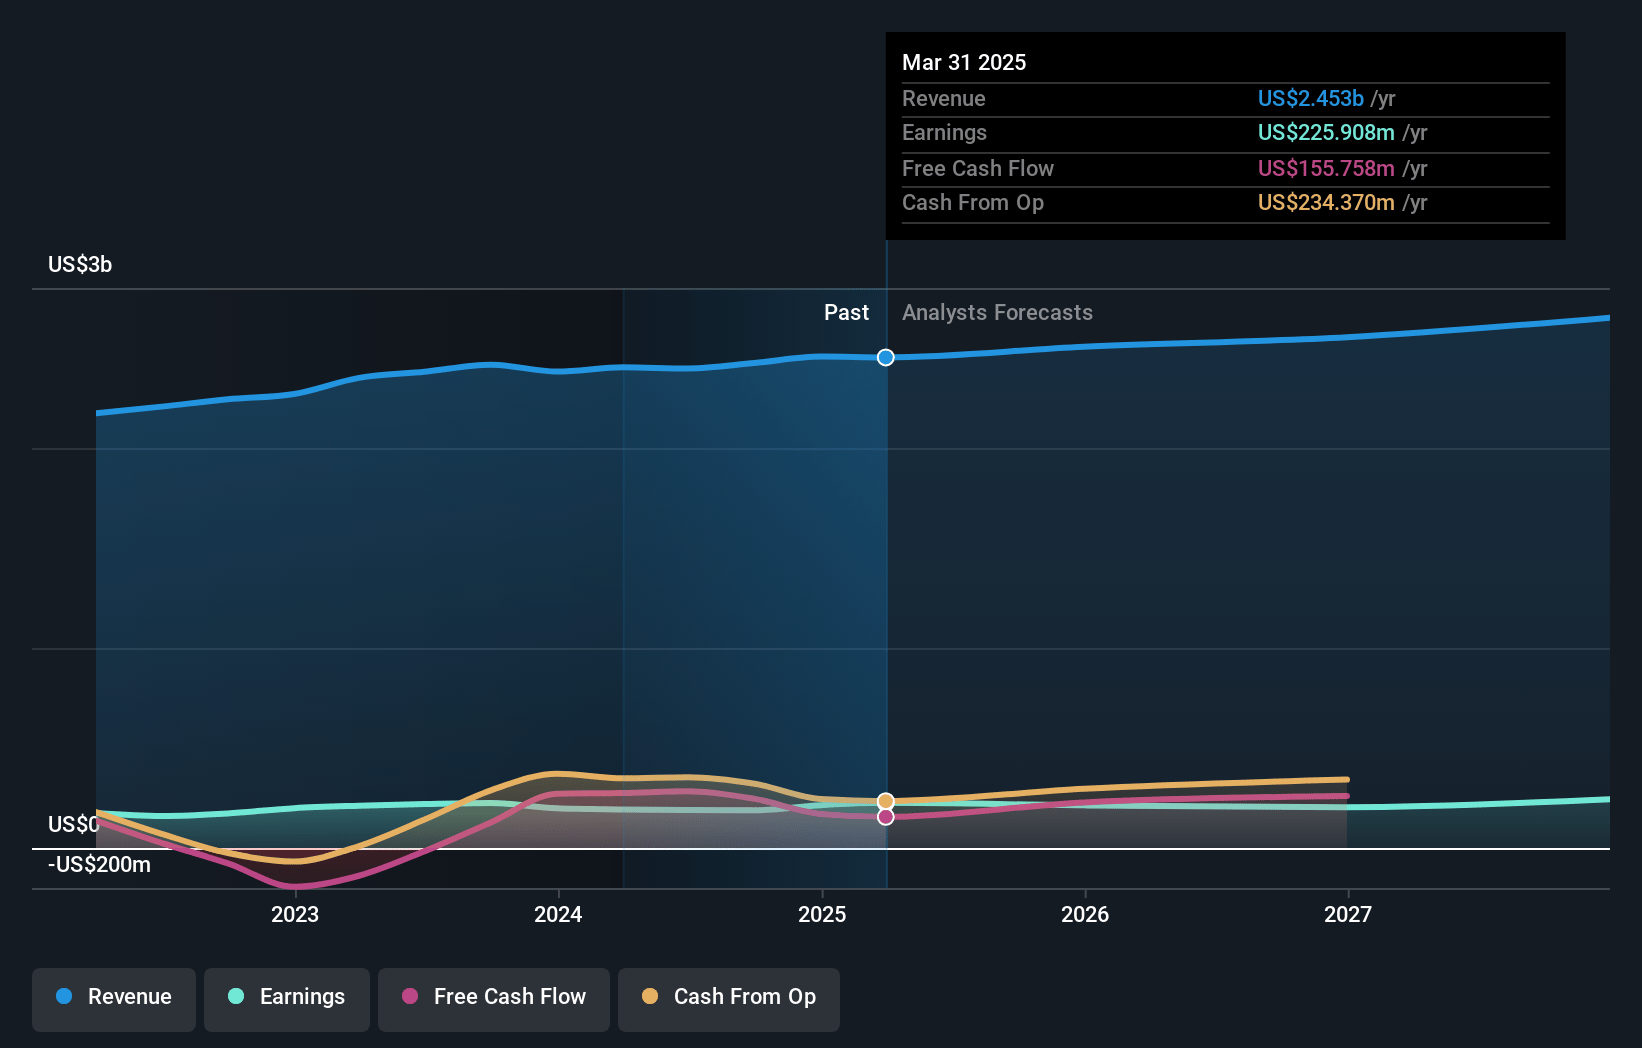Click the Mar 31 2025 tooltip header
The image size is (1642, 1048).
(964, 62)
